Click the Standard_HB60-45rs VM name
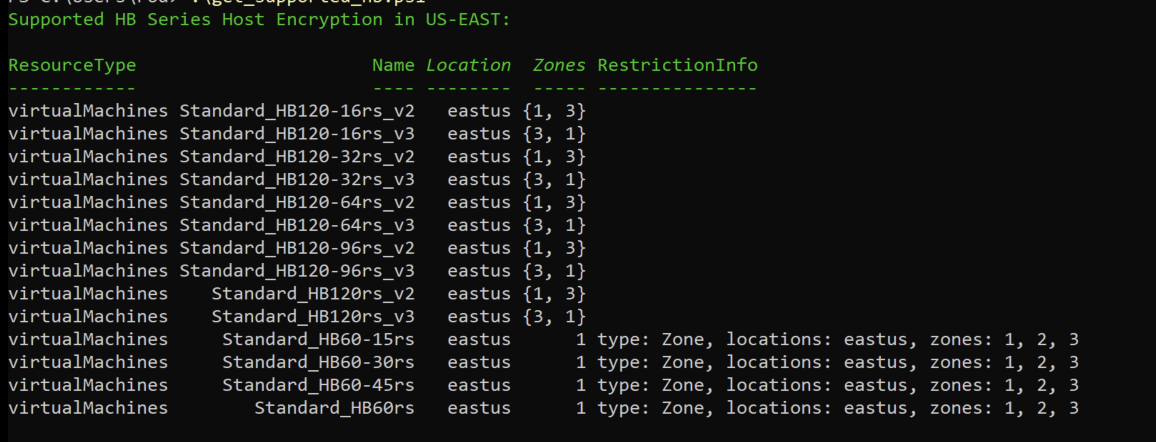The height and width of the screenshot is (442, 1156). click(318, 385)
